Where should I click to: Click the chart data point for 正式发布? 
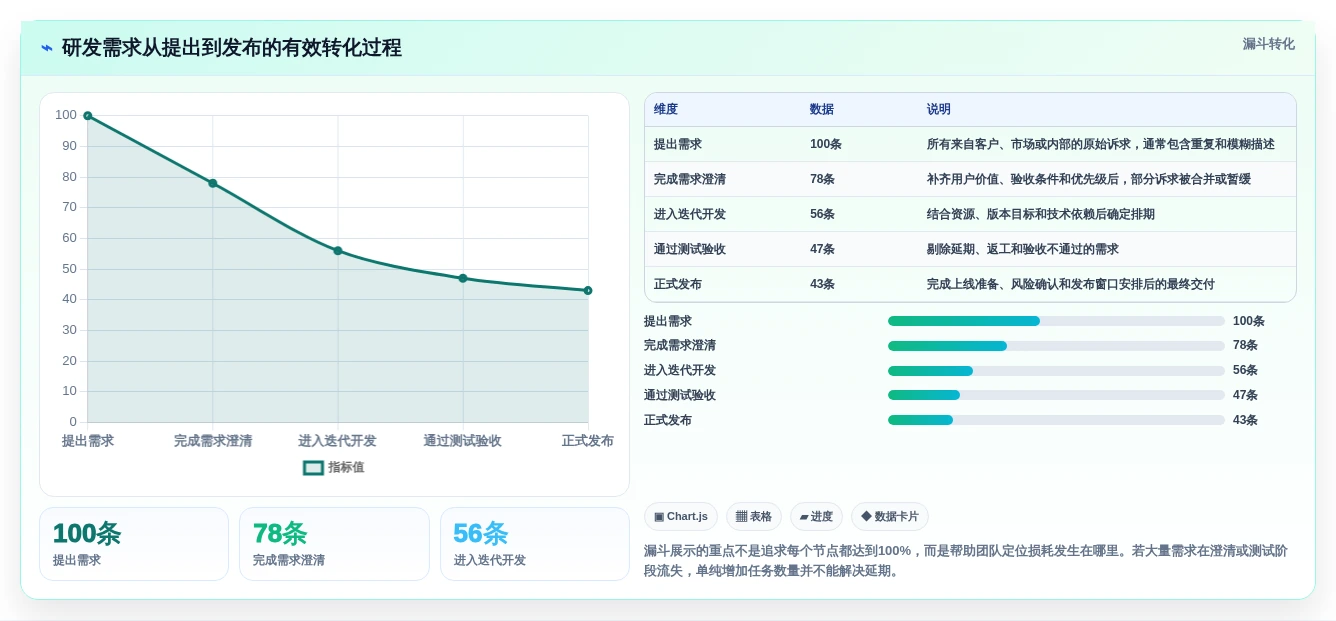pyautogui.click(x=588, y=290)
